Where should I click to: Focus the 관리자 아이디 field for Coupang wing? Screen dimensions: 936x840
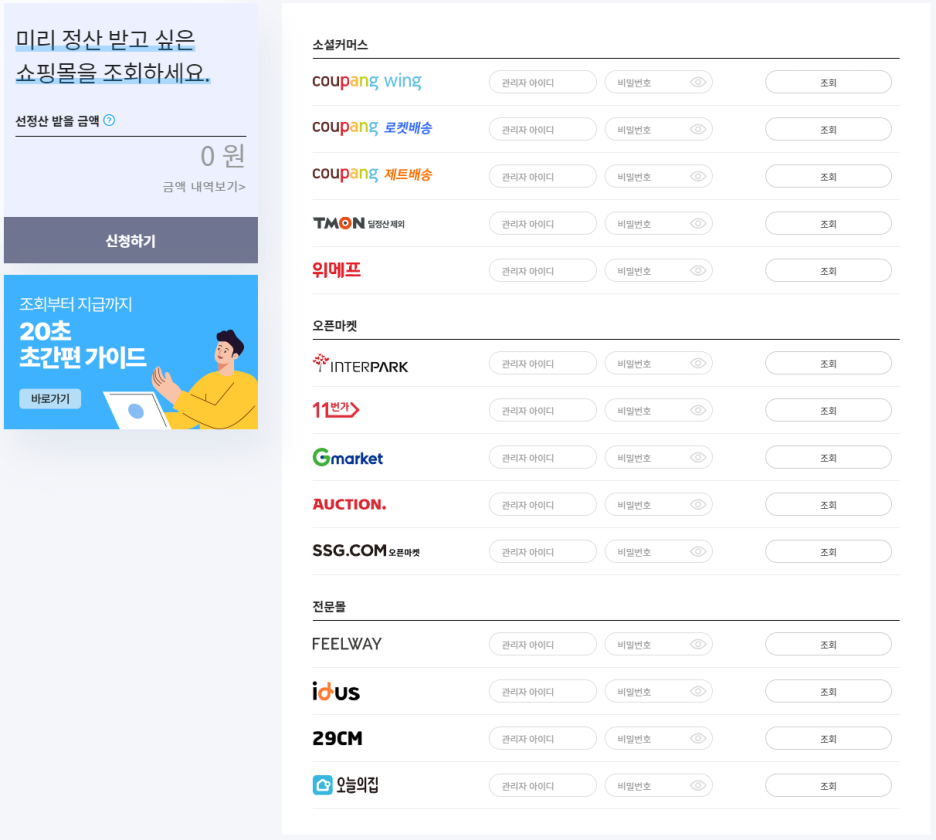[543, 82]
